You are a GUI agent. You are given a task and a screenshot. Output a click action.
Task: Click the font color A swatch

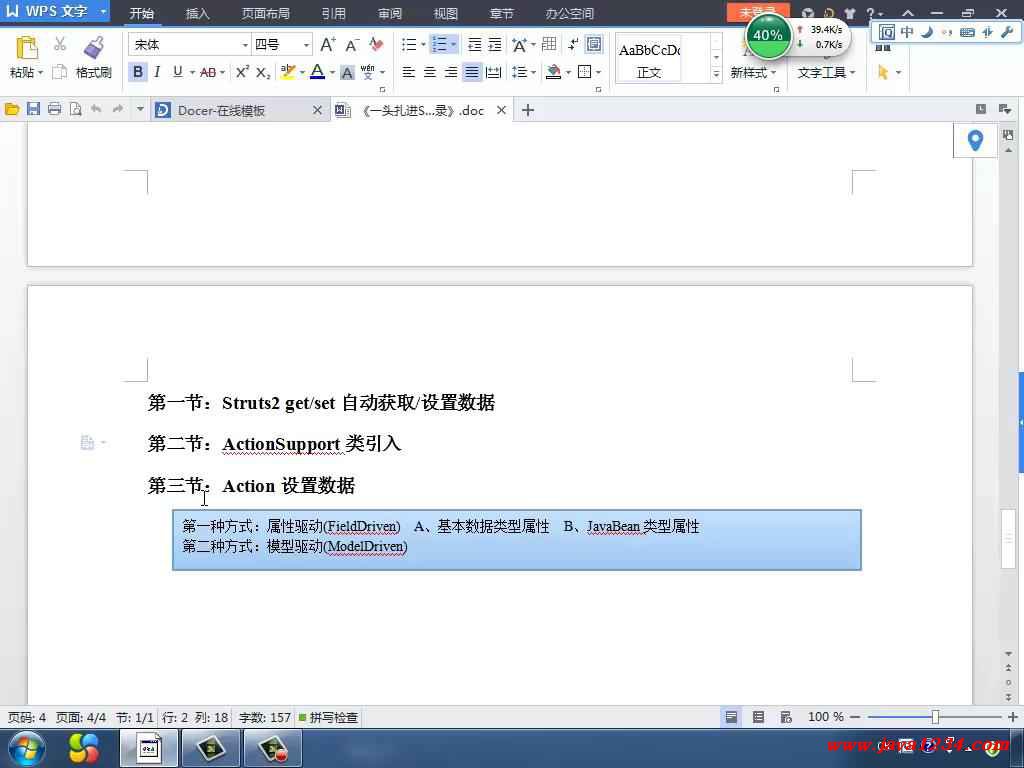click(x=317, y=72)
